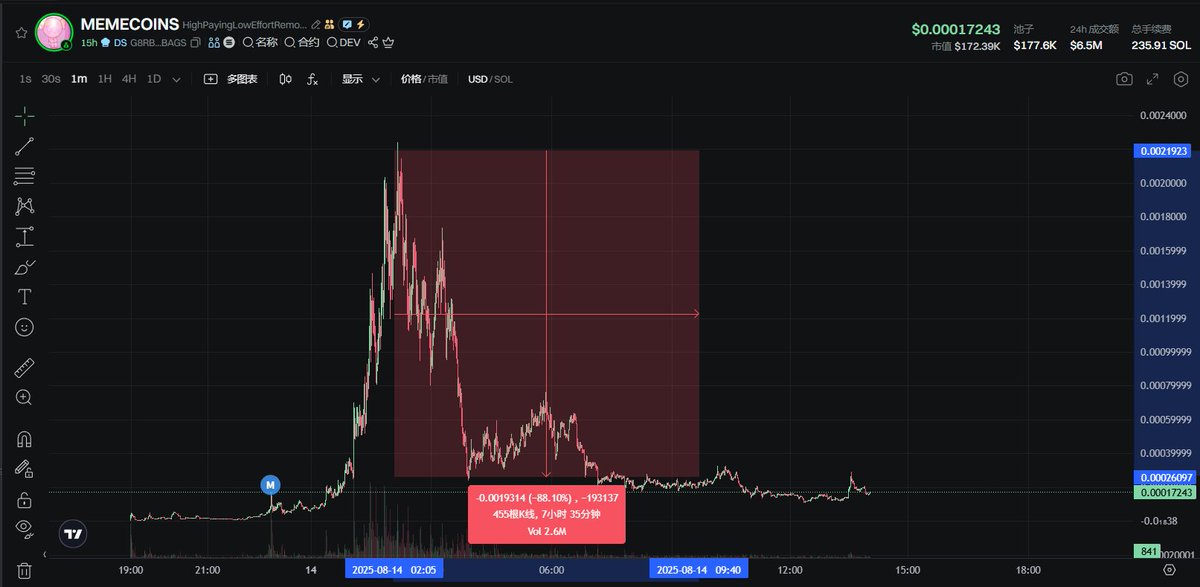This screenshot has width=1200, height=587.
Task: Click the 多图表 multi-chart button
Action: pyautogui.click(x=231, y=79)
